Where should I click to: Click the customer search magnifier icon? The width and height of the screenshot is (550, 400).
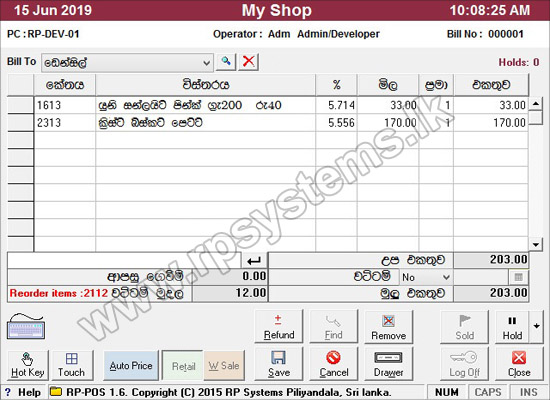(226, 62)
